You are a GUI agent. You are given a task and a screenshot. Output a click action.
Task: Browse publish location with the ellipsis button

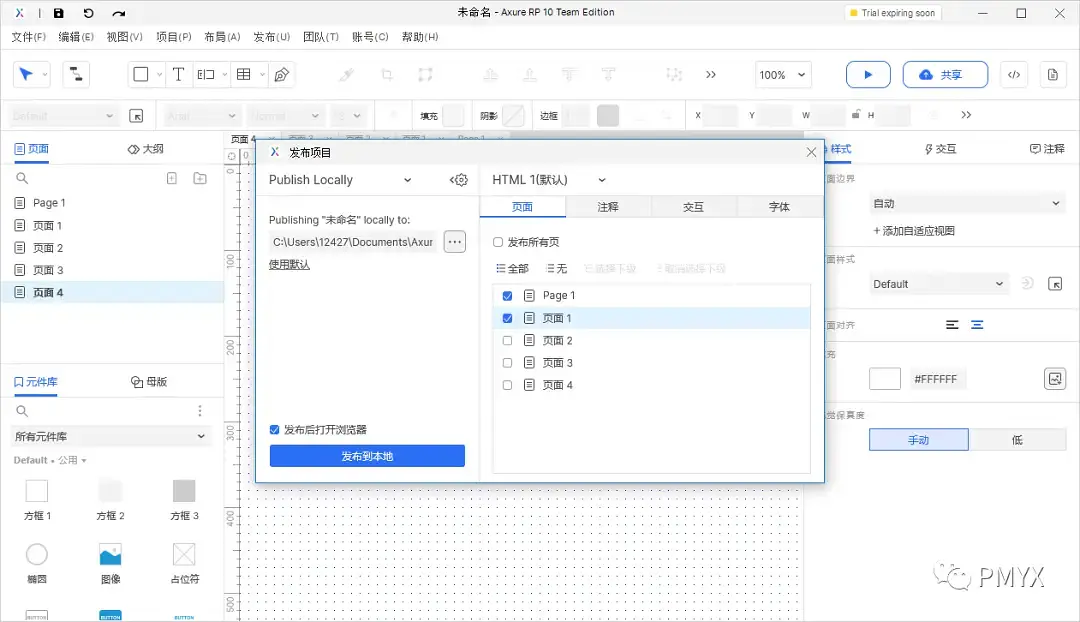point(455,241)
